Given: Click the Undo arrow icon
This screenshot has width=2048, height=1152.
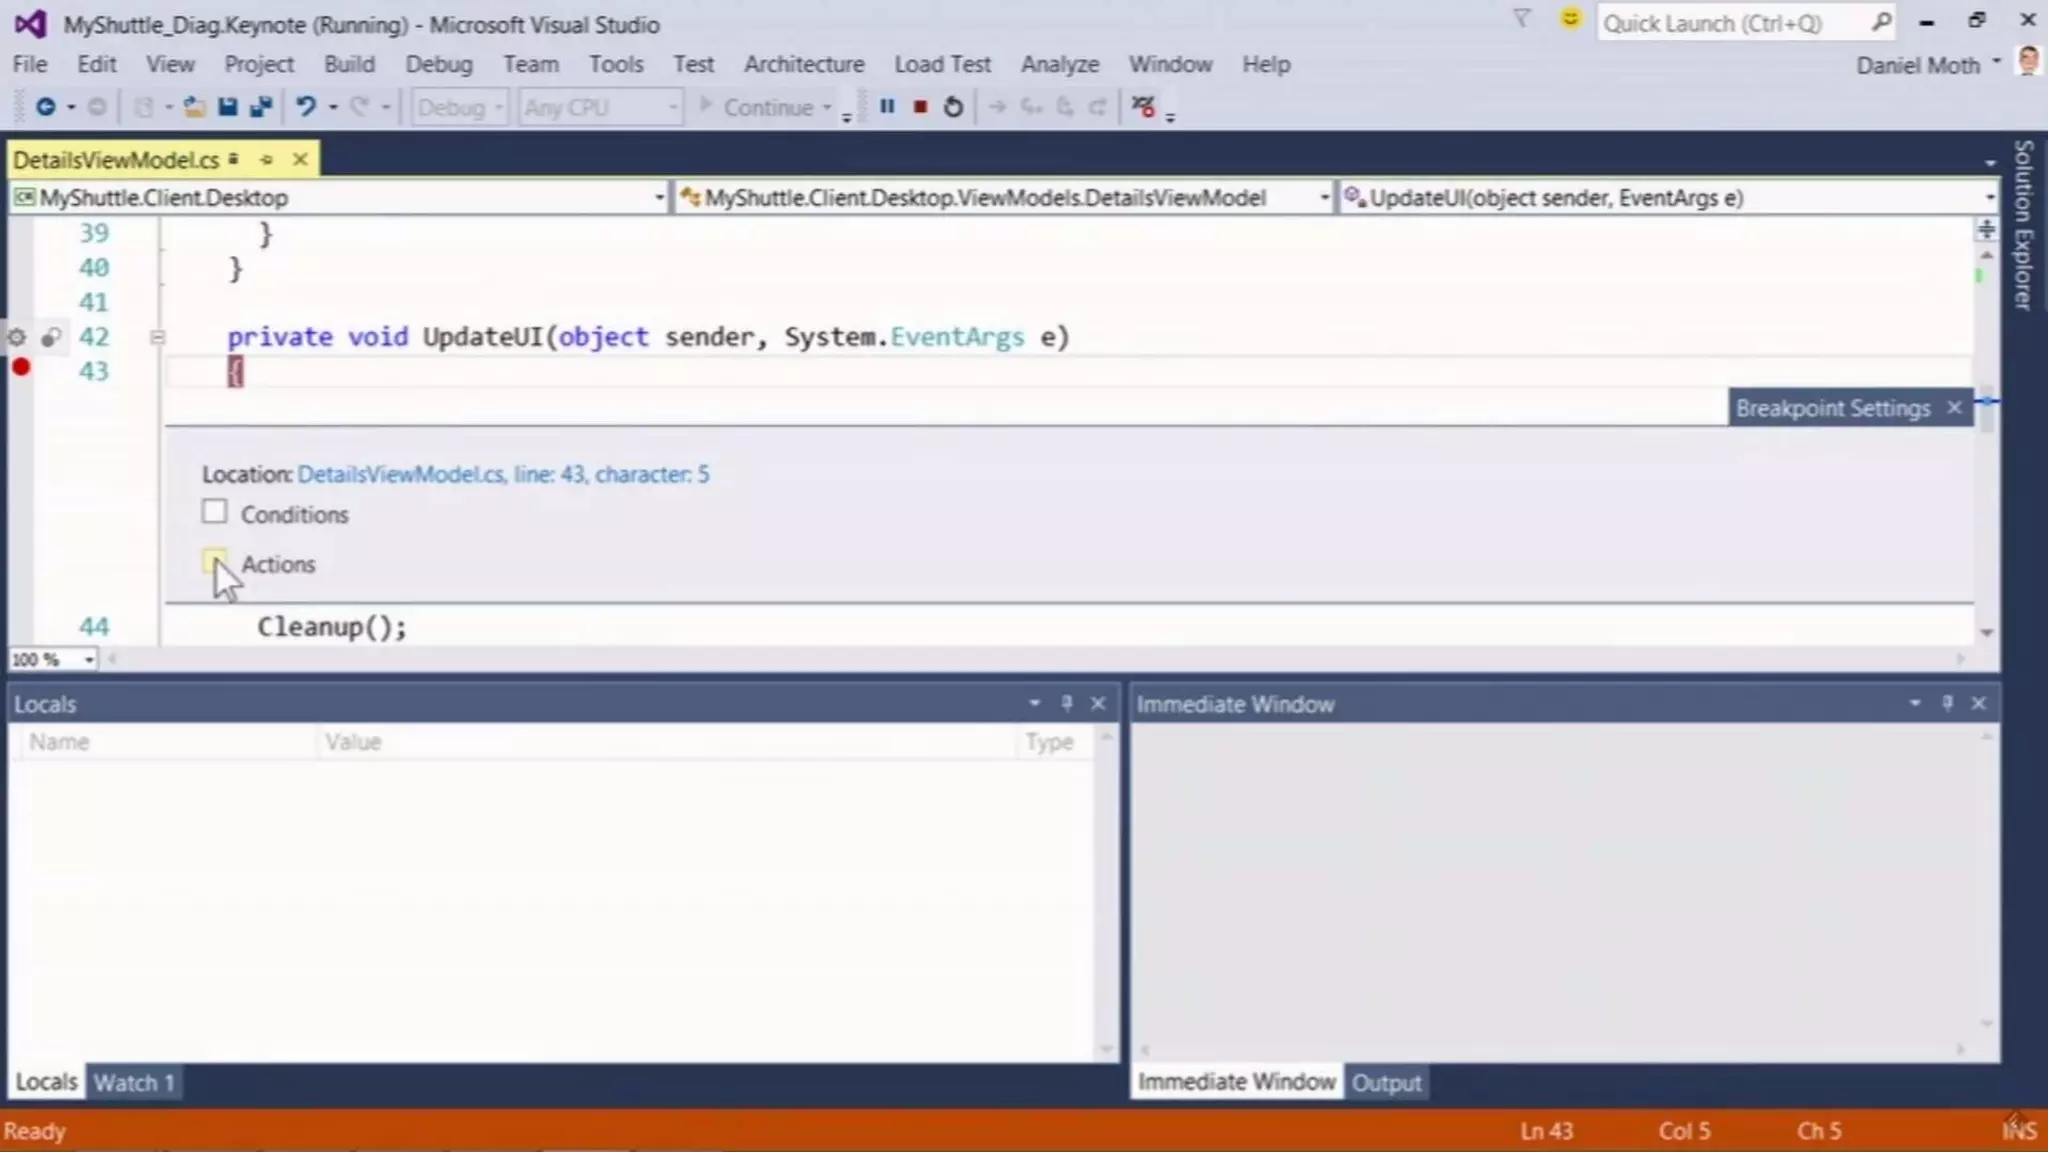Looking at the screenshot, I should [306, 106].
